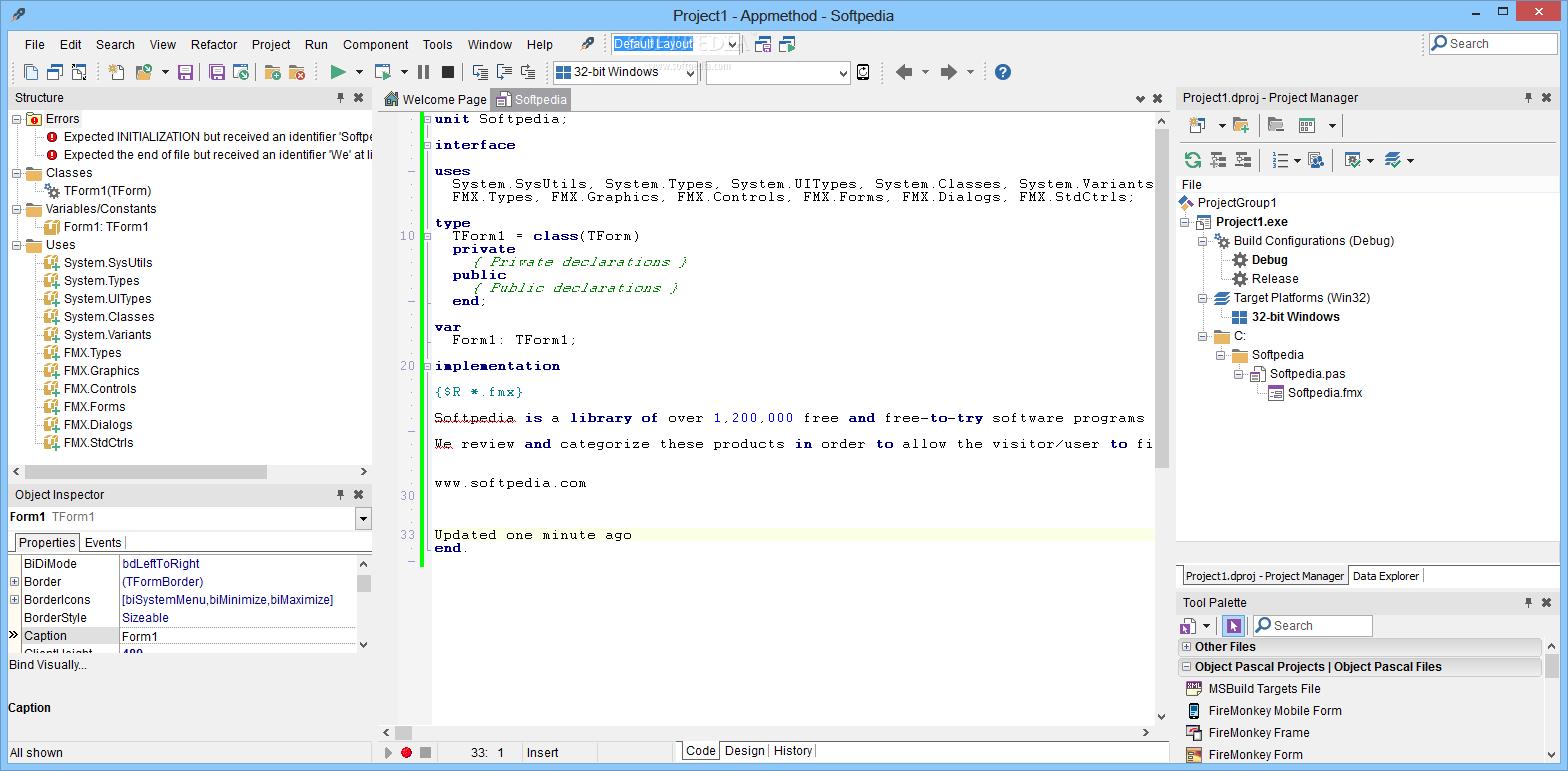Select TForm1(TForm) in Structure classes

coord(108,191)
